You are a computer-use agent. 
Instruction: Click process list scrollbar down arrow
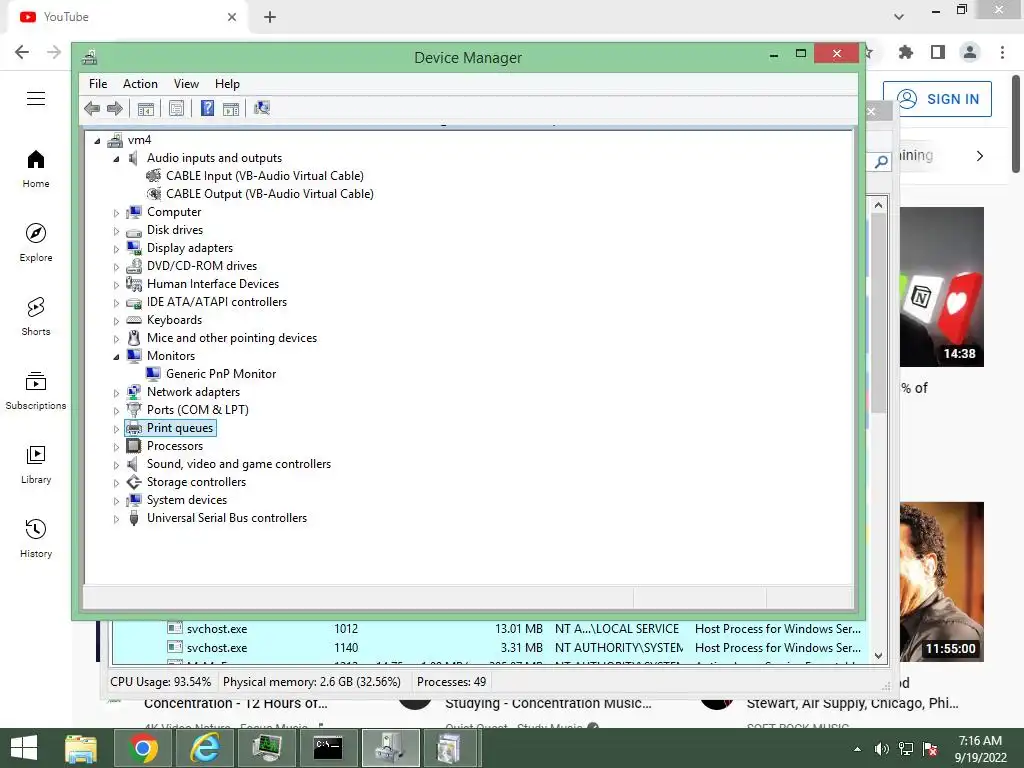tap(878, 656)
